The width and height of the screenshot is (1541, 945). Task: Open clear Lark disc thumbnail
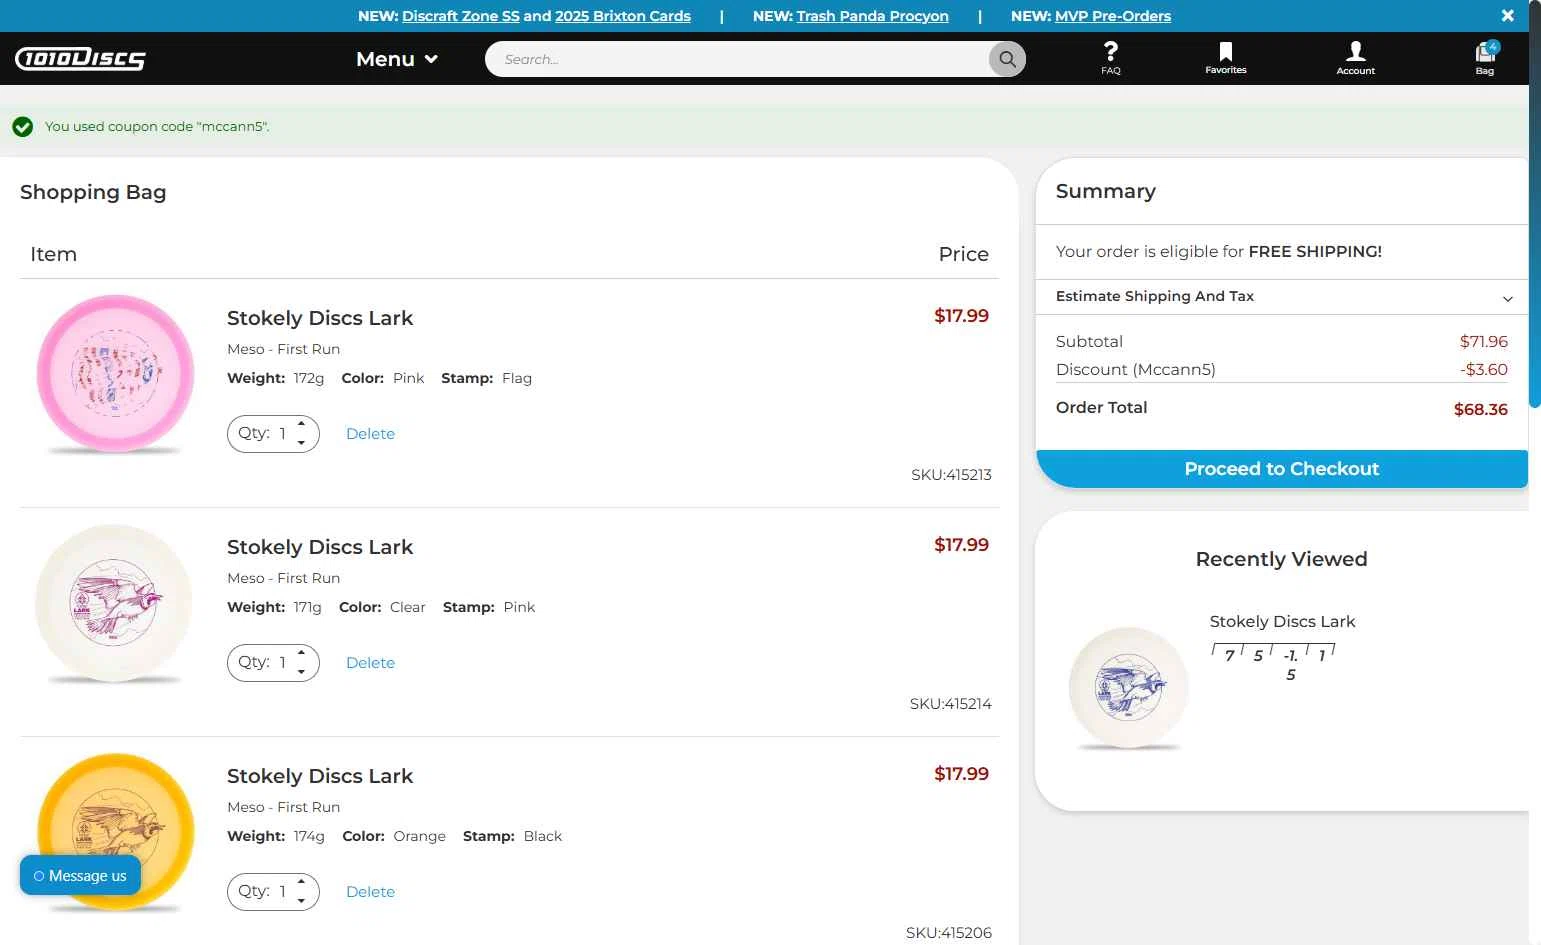[x=114, y=603]
